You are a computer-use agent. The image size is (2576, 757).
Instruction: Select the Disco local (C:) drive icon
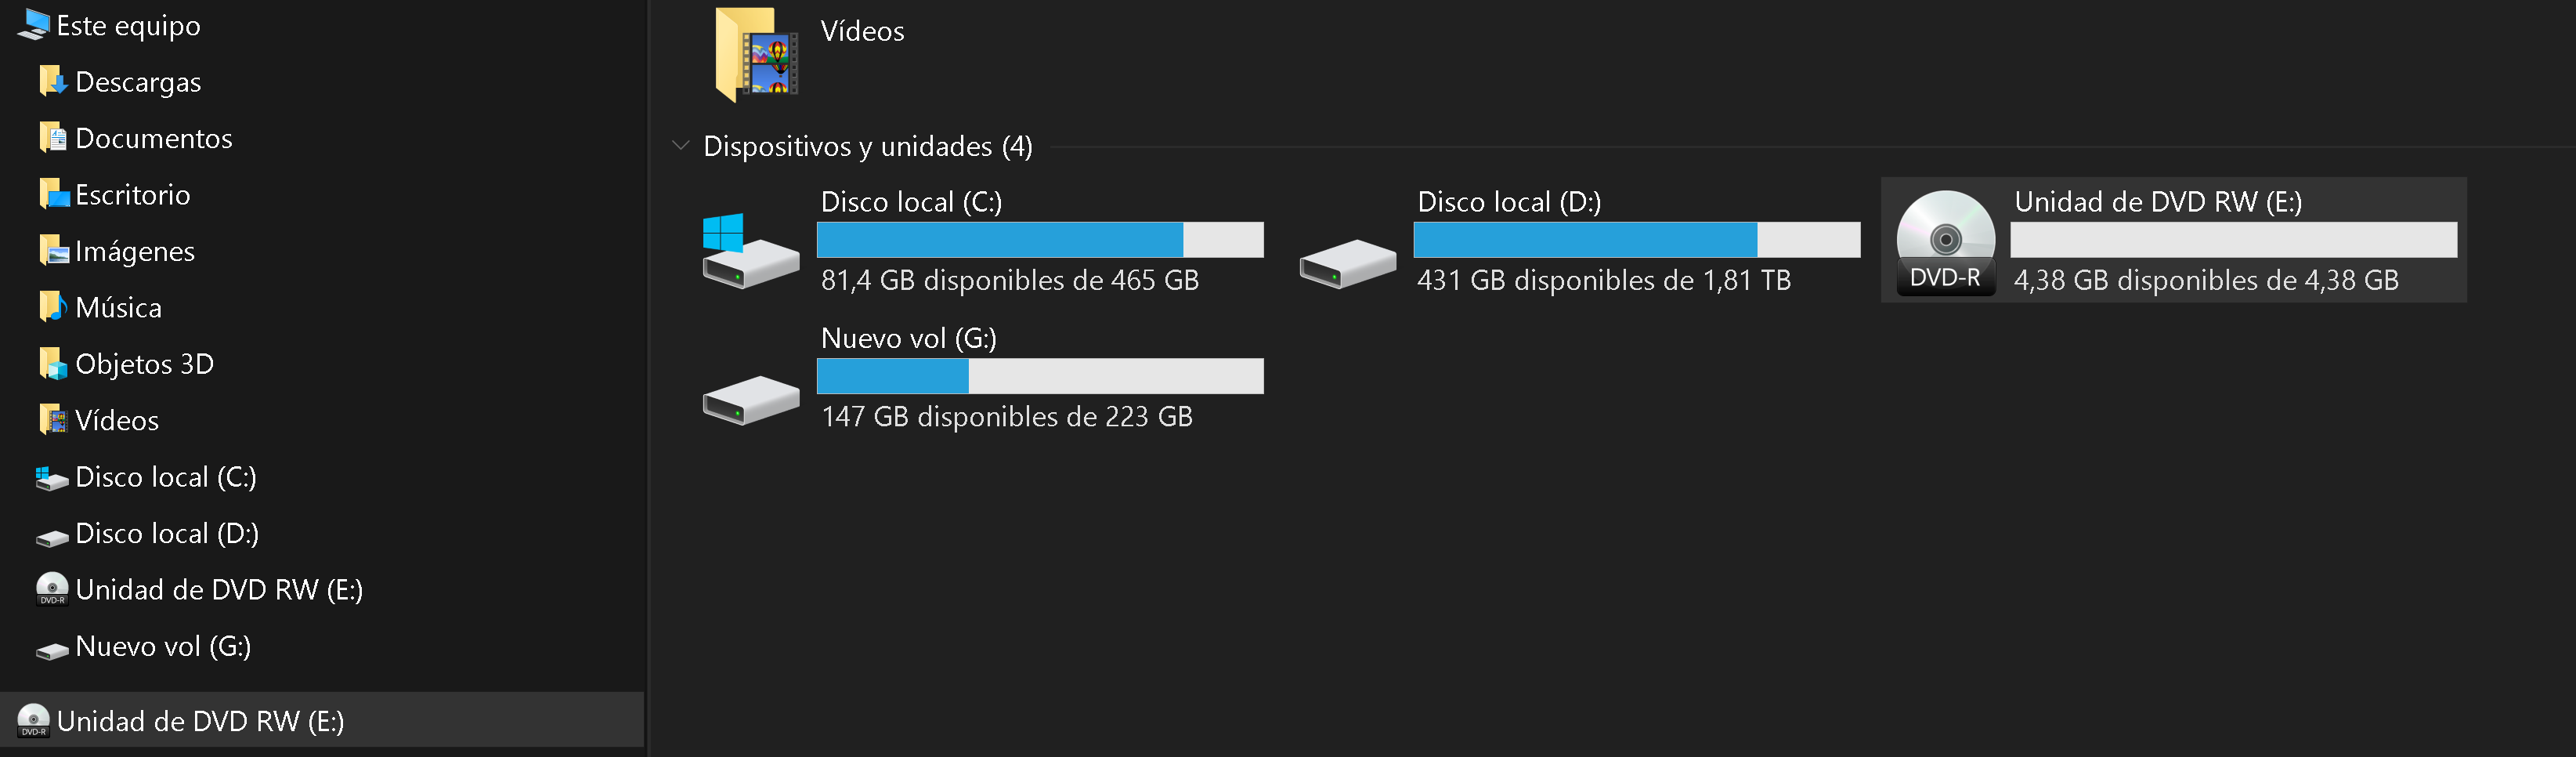pyautogui.click(x=750, y=251)
